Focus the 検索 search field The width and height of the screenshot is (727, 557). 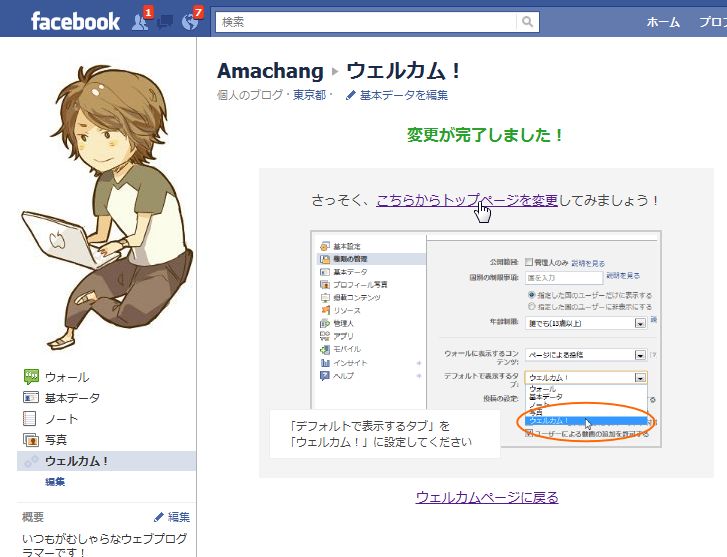(x=366, y=22)
